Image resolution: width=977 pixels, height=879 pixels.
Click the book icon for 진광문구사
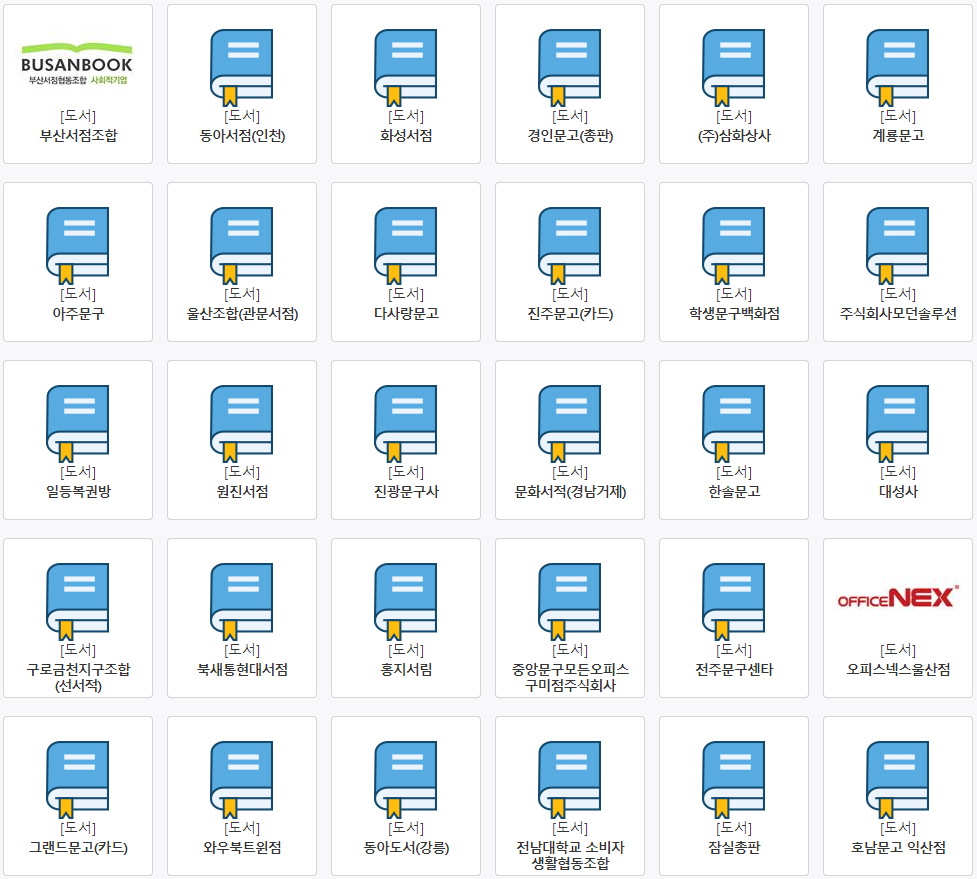pyautogui.click(x=406, y=424)
